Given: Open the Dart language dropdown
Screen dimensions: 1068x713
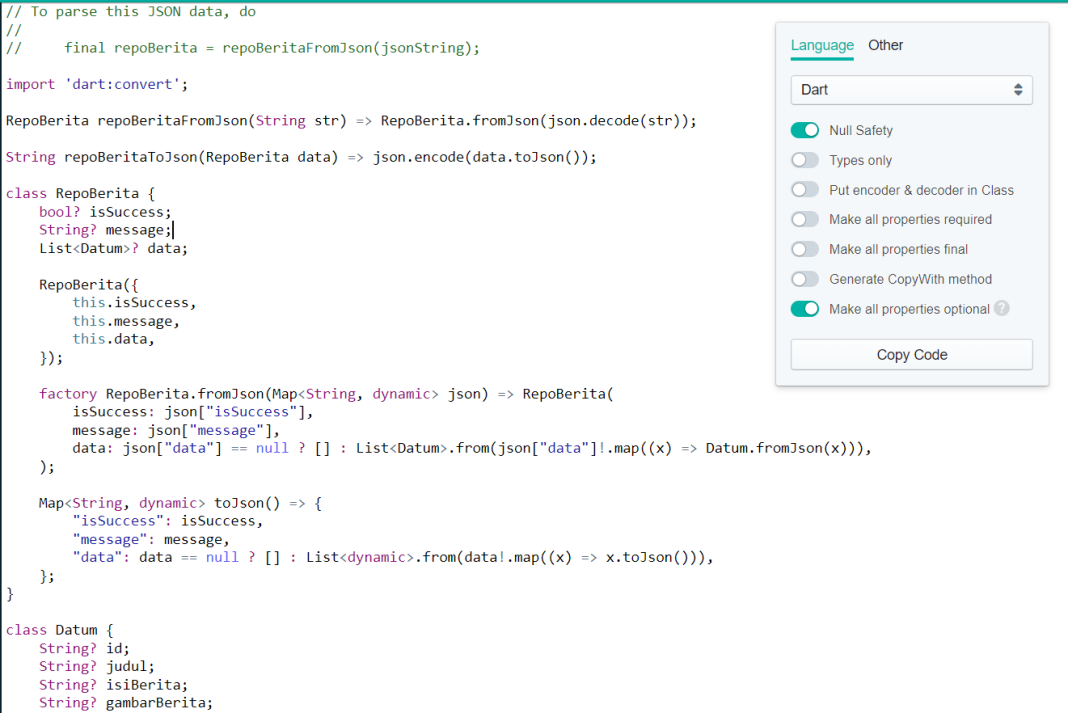Looking at the screenshot, I should (x=910, y=90).
